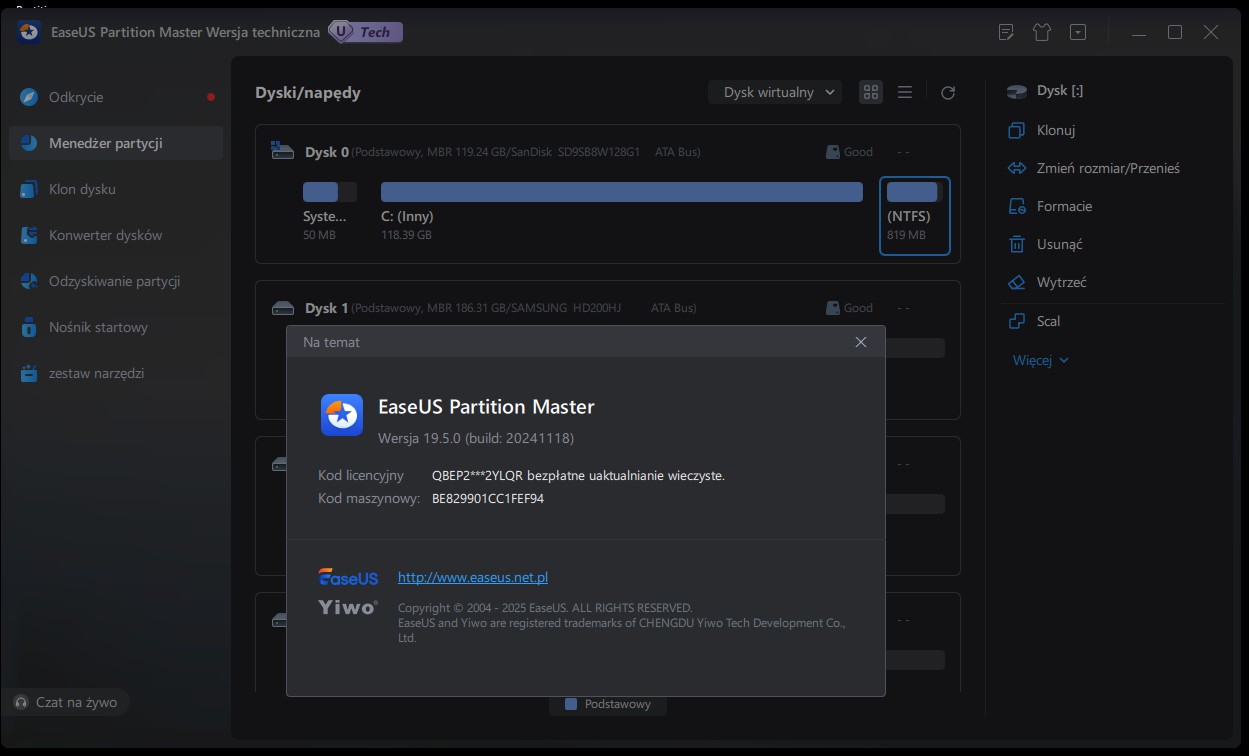Switch to list view of disks
The height and width of the screenshot is (756, 1249).
(x=905, y=92)
